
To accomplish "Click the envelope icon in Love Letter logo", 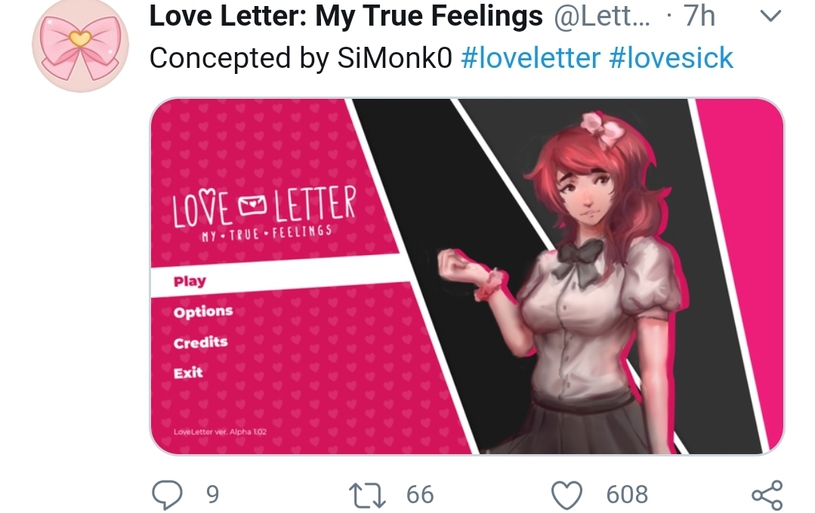I will (x=253, y=204).
